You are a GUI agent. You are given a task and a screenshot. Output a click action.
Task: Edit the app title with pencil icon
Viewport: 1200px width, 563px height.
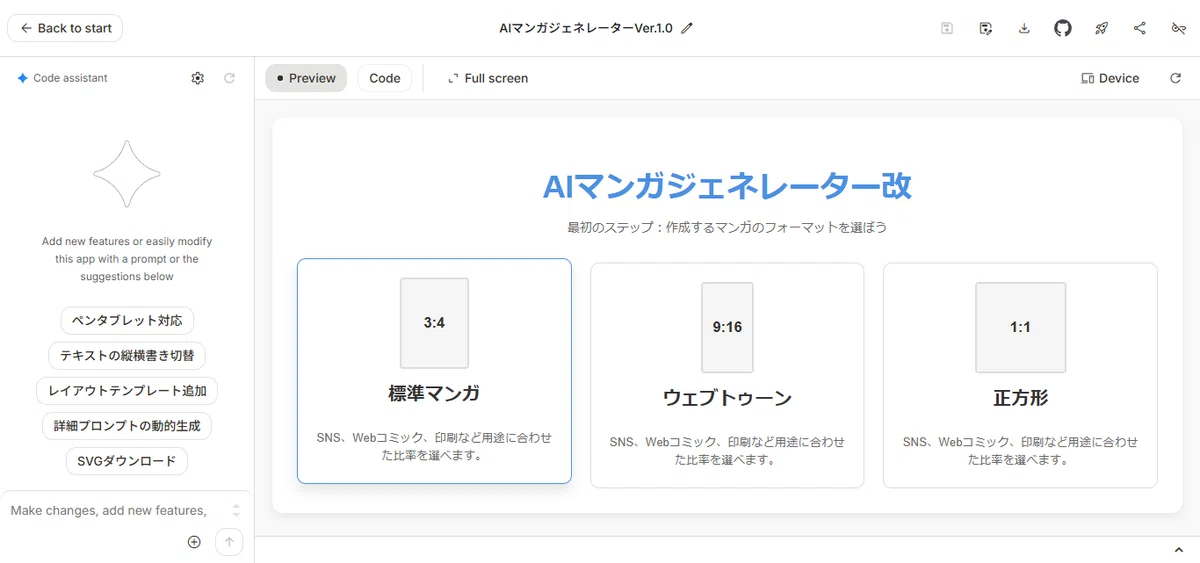687,28
